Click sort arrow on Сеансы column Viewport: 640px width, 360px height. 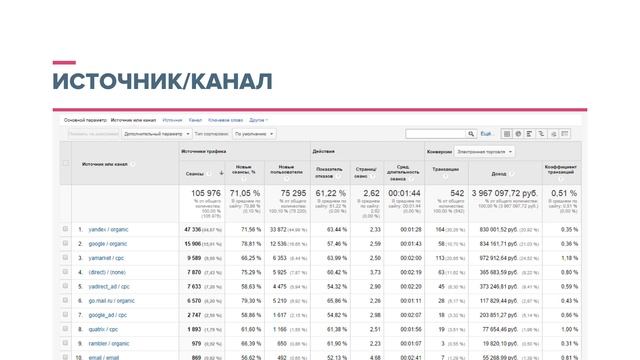[221, 173]
